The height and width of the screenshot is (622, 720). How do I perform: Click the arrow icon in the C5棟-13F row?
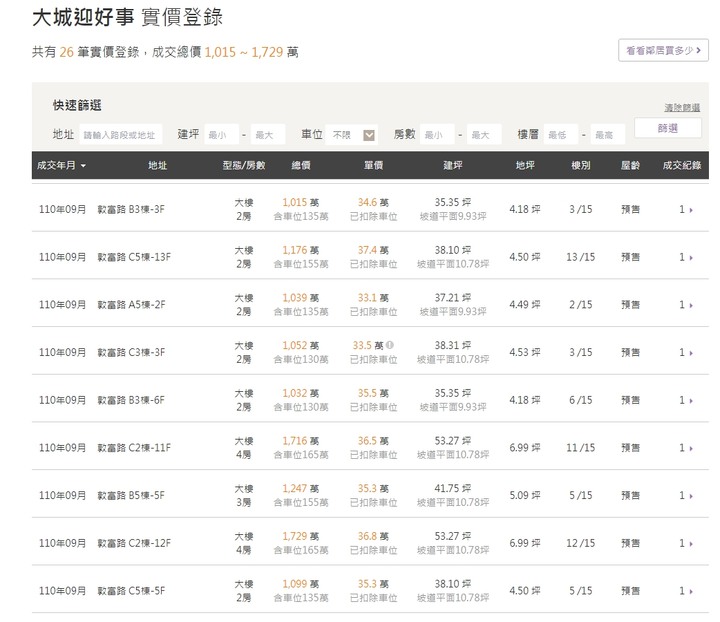point(689,257)
